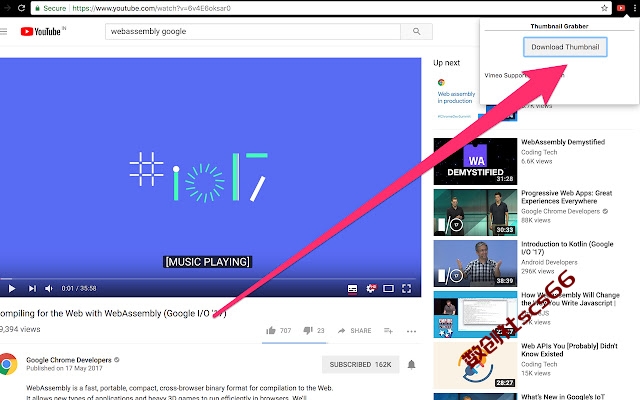Click the search magnifier button
This screenshot has width=640, height=400.
point(416,31)
